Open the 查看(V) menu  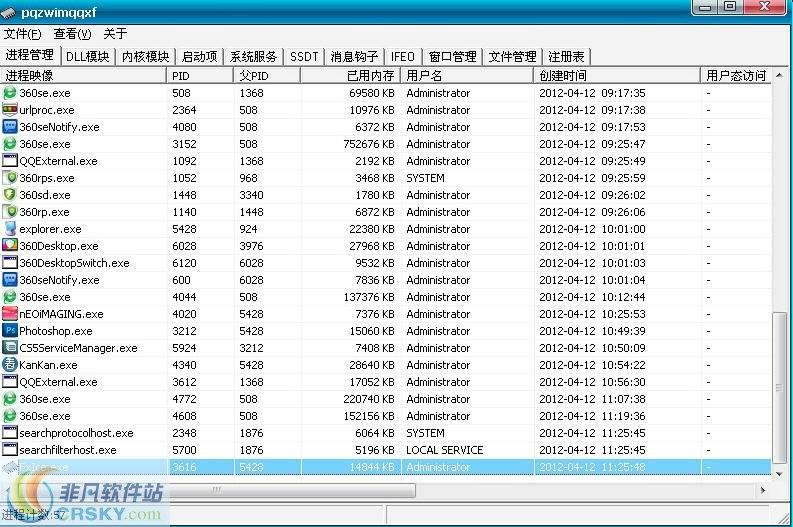click(72, 34)
